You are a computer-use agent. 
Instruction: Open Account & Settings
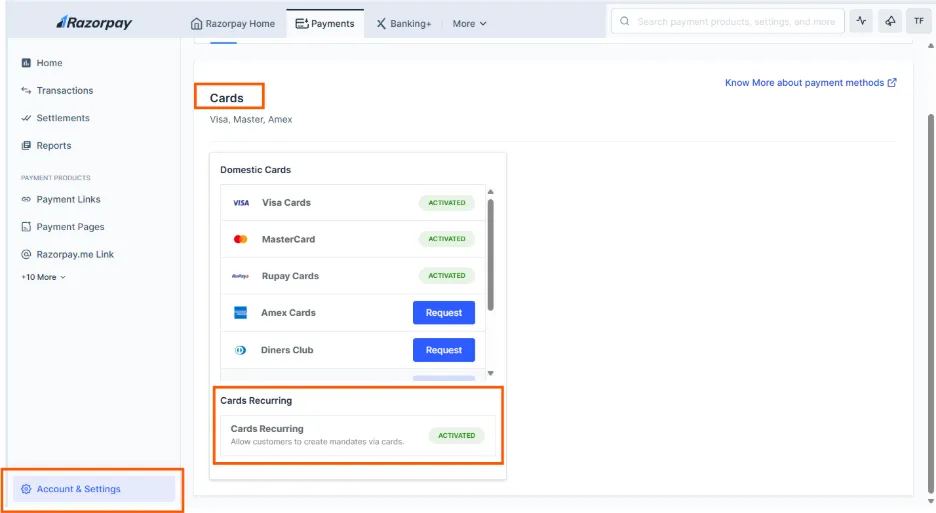point(94,489)
